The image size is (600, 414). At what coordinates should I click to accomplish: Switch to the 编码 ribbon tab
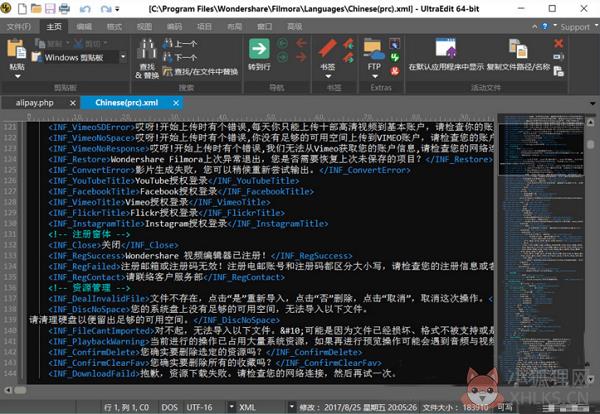pos(174,26)
